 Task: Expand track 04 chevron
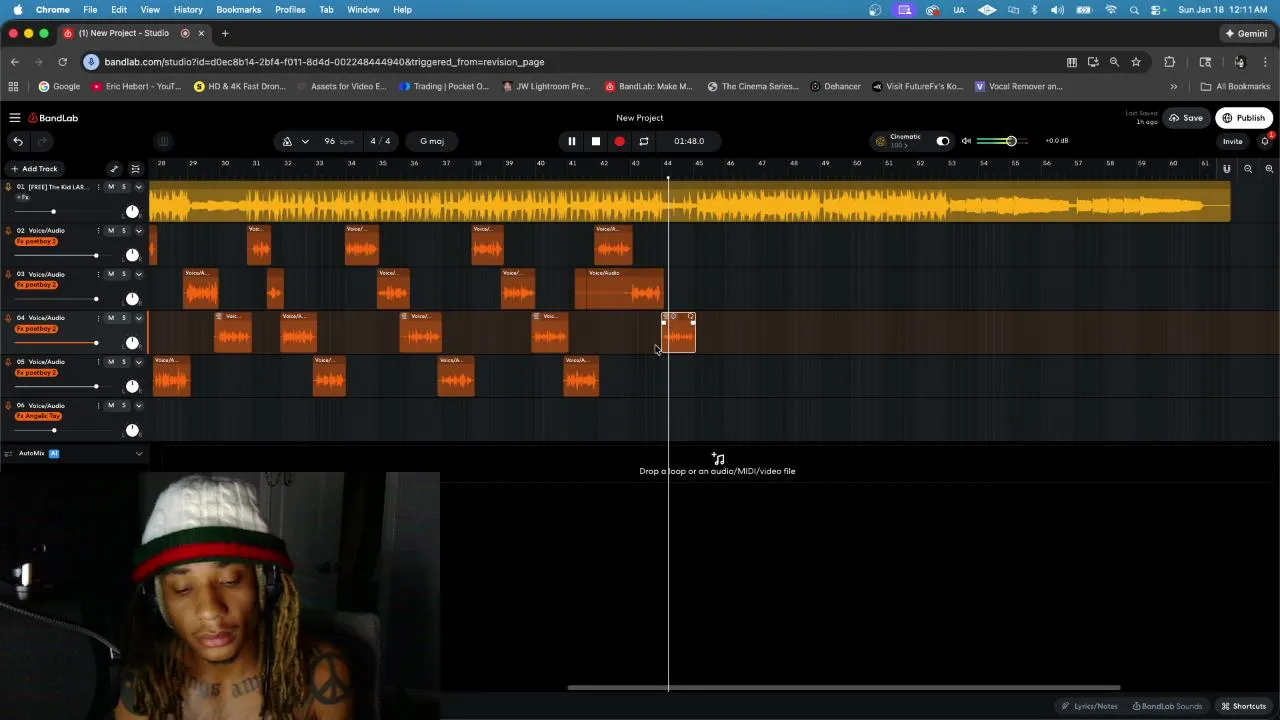(x=139, y=318)
